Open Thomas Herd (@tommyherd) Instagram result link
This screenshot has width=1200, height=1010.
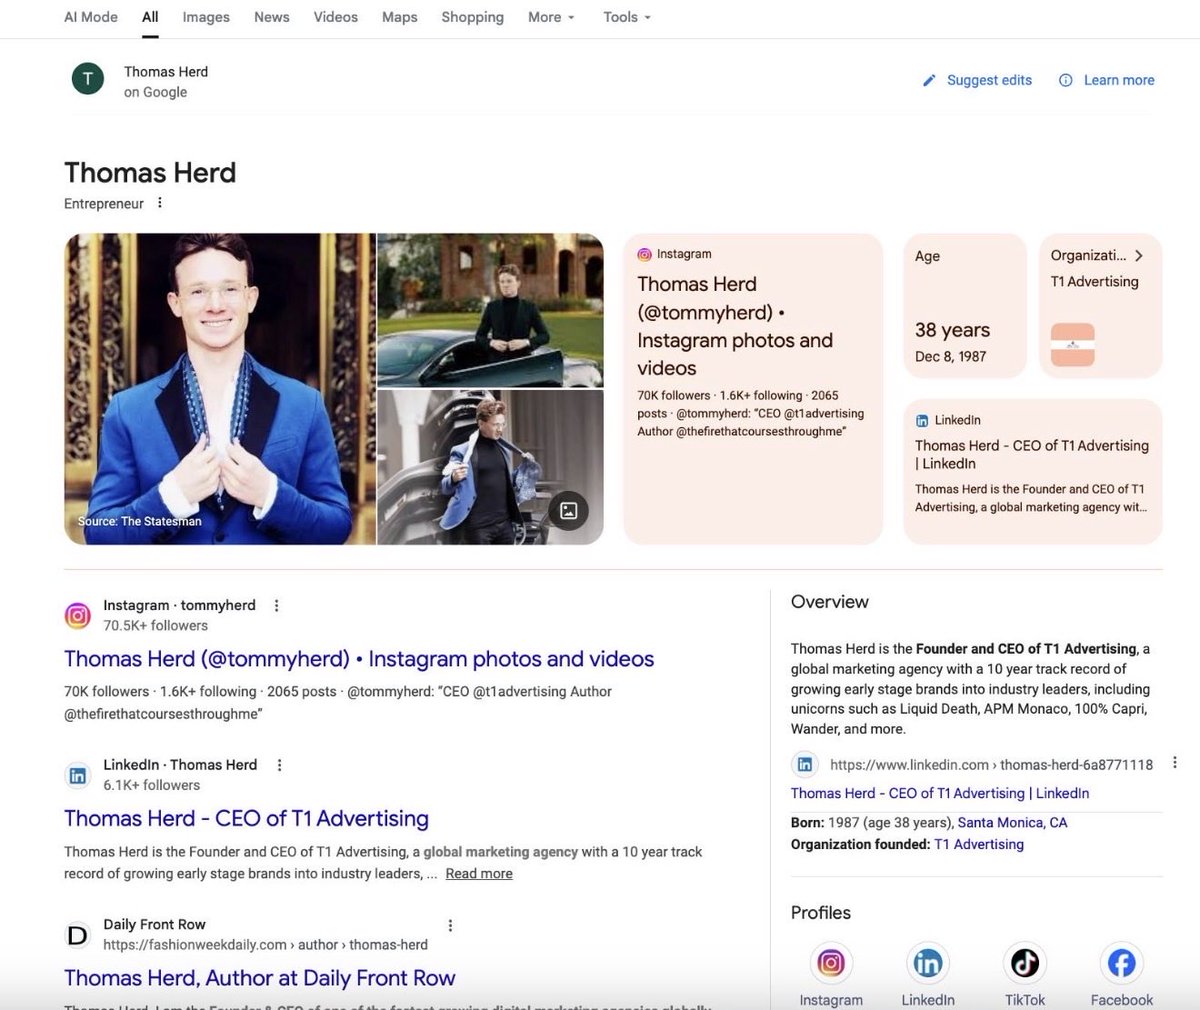(x=359, y=659)
